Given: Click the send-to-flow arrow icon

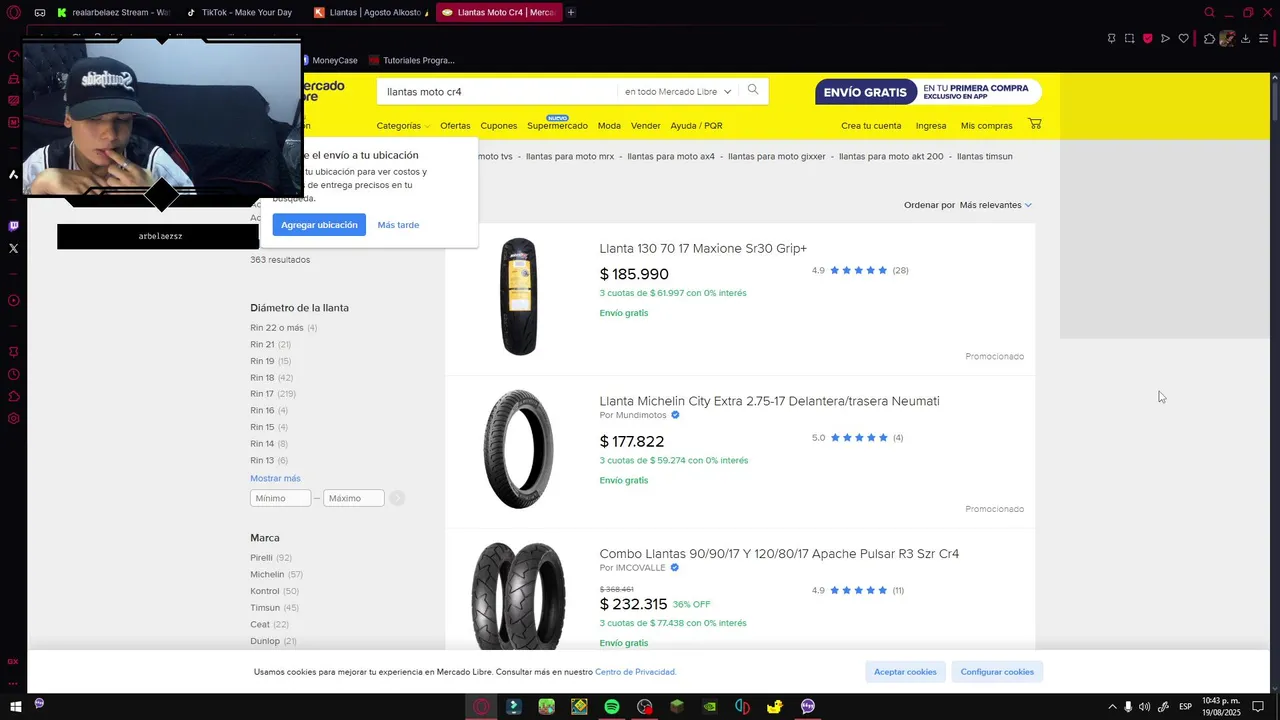Looking at the screenshot, I should tap(1165, 39).
